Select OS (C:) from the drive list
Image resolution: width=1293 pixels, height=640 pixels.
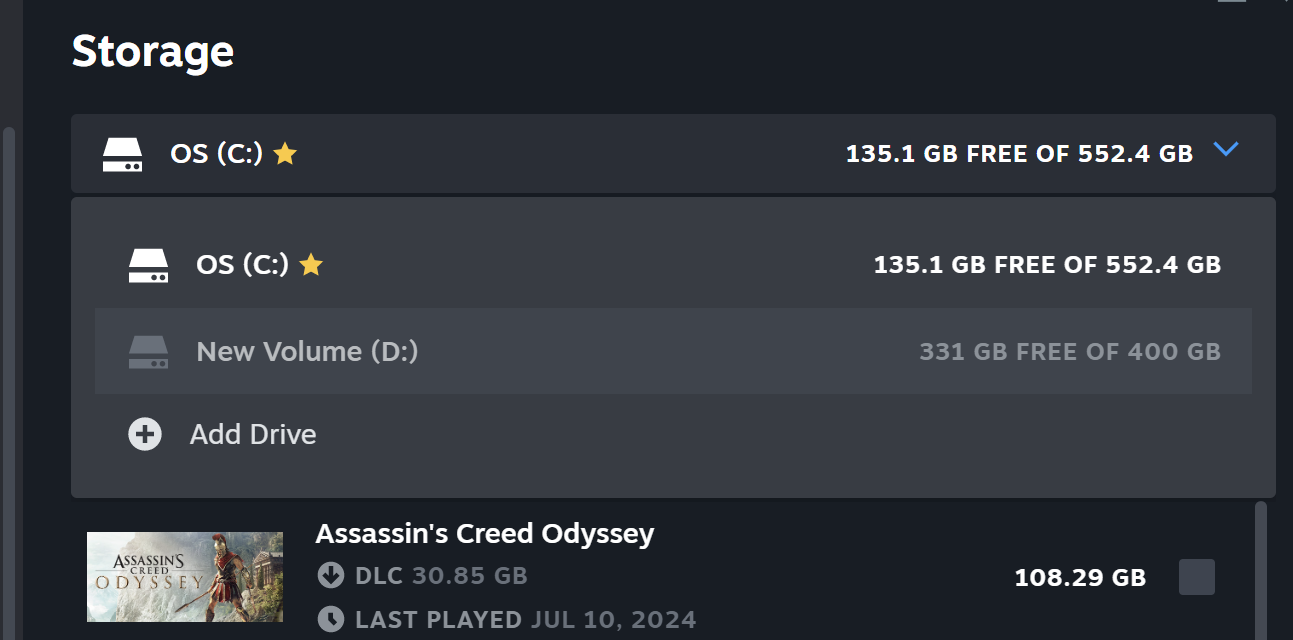[673, 265]
